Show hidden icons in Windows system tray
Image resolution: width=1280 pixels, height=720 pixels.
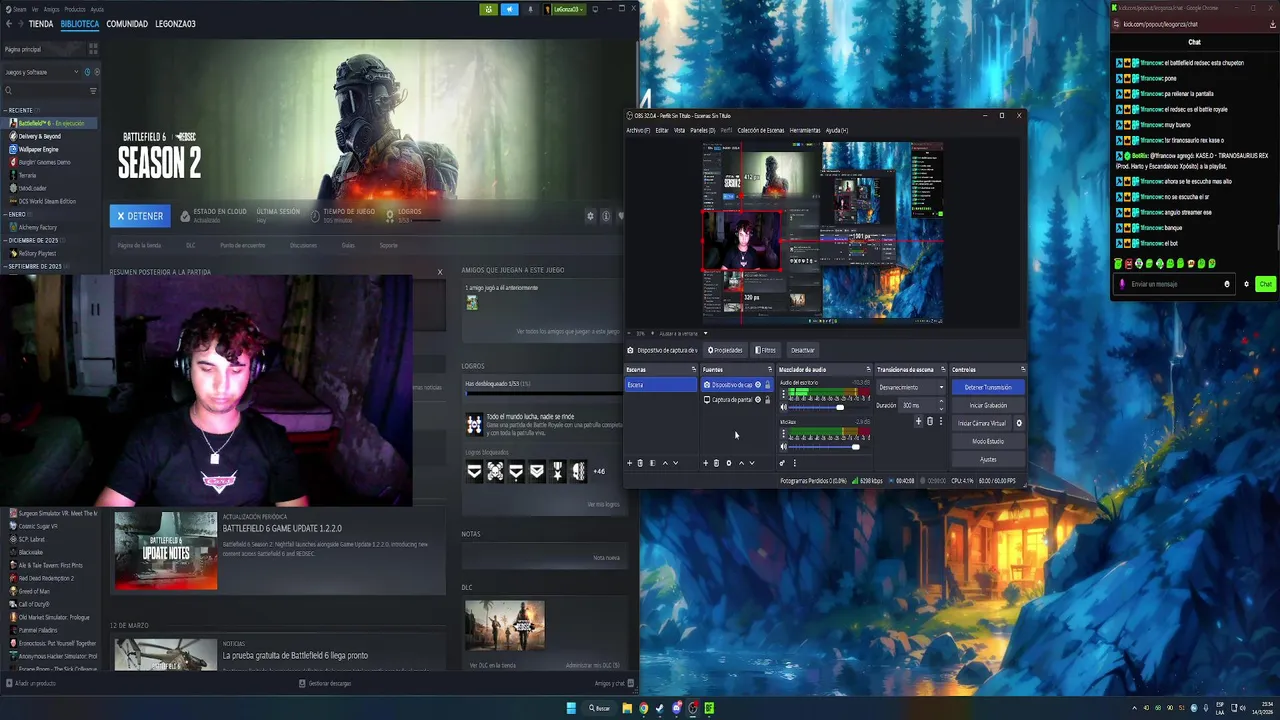pos(1134,708)
